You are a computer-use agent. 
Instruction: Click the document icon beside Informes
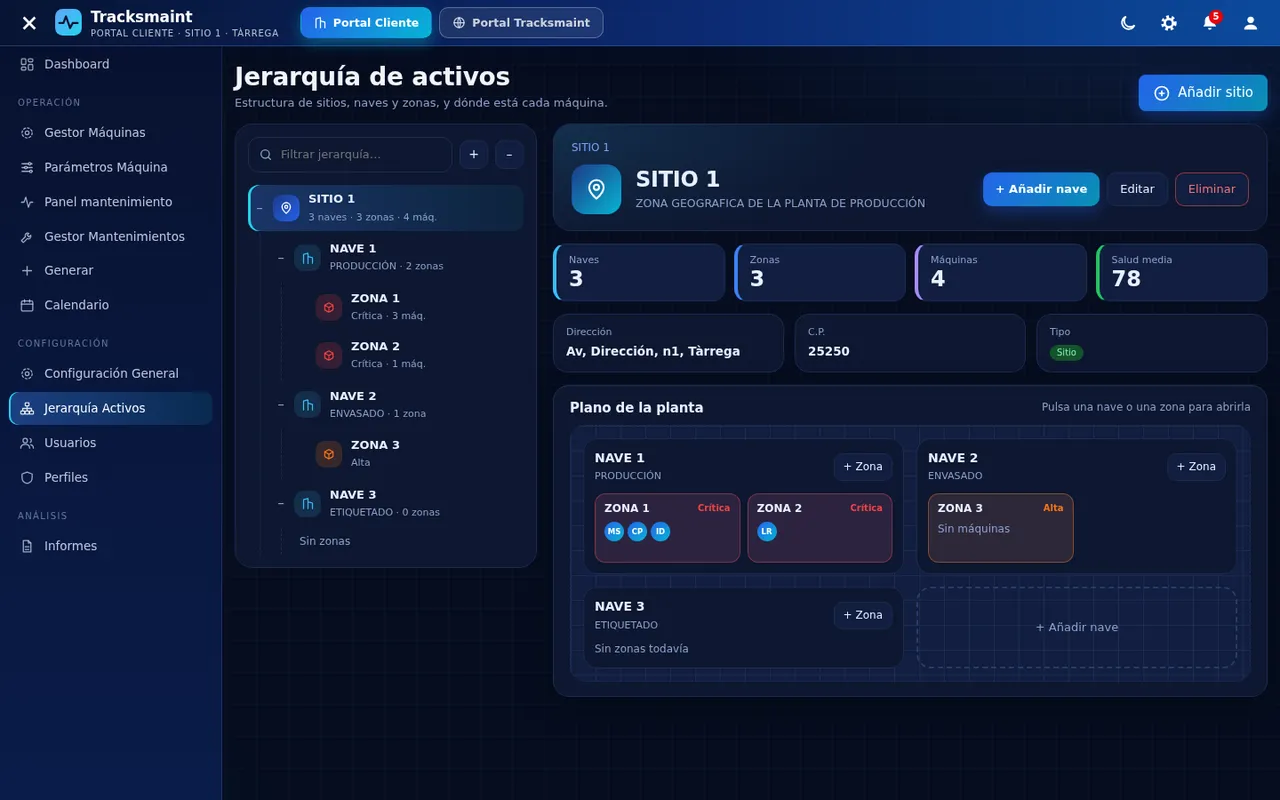(x=27, y=546)
